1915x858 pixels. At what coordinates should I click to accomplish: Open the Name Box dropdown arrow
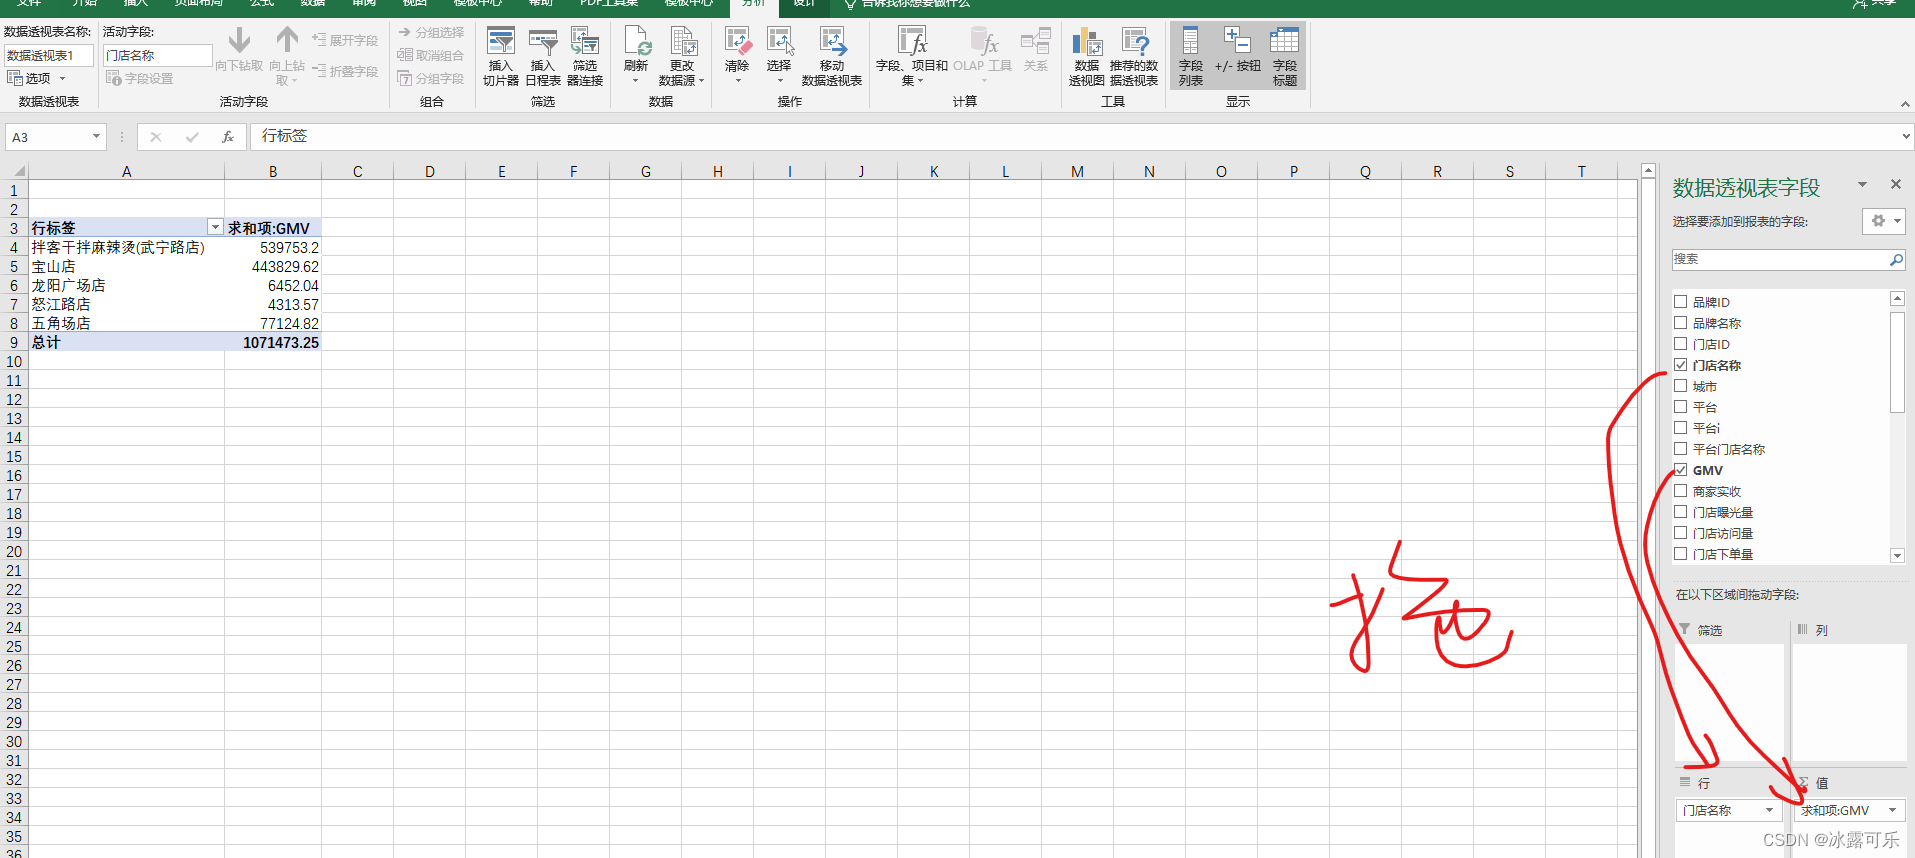pyautogui.click(x=96, y=136)
